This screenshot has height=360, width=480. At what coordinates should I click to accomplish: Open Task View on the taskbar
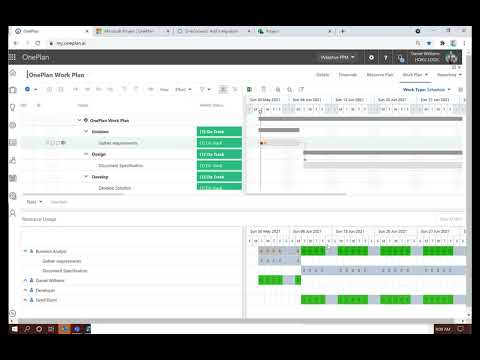(51, 329)
